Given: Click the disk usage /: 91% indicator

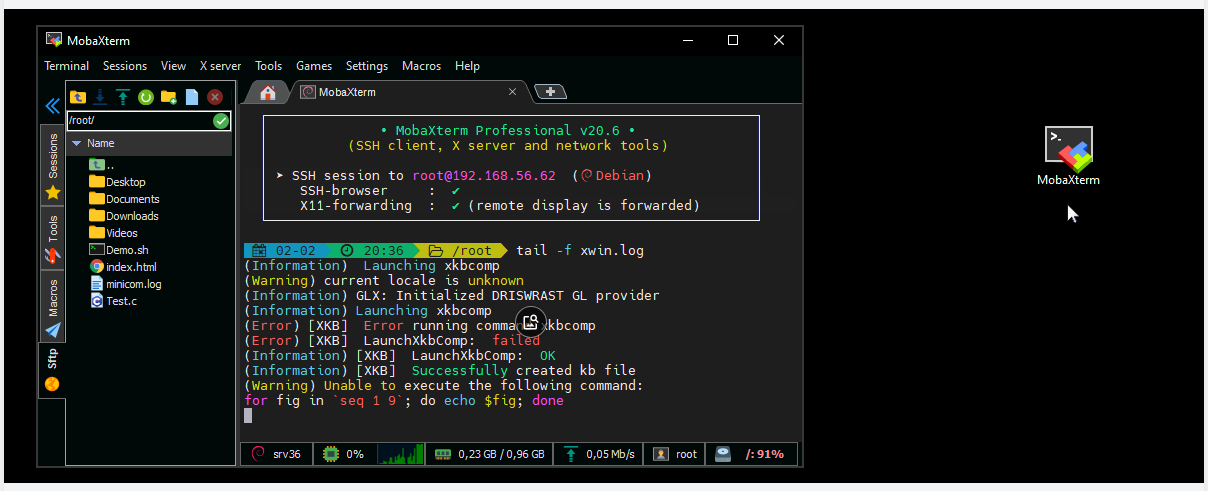Looking at the screenshot, I should coord(752,454).
